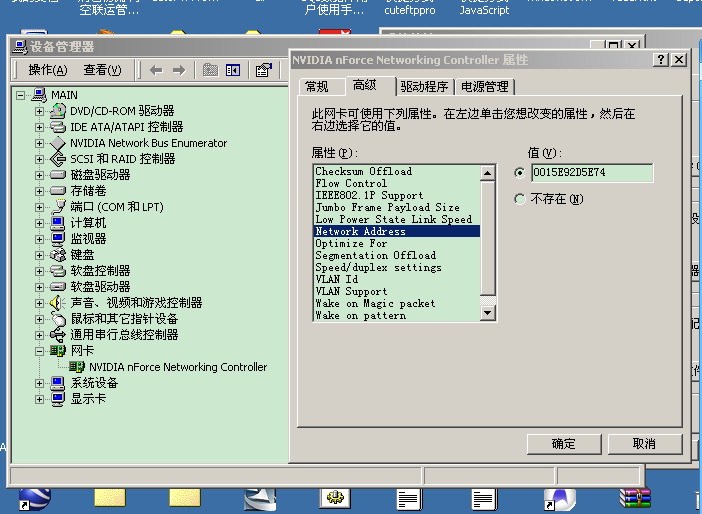Viewport: 702px width, 514px height.
Task: Click the 存储卷 storage volume icon
Action: click(x=58, y=191)
